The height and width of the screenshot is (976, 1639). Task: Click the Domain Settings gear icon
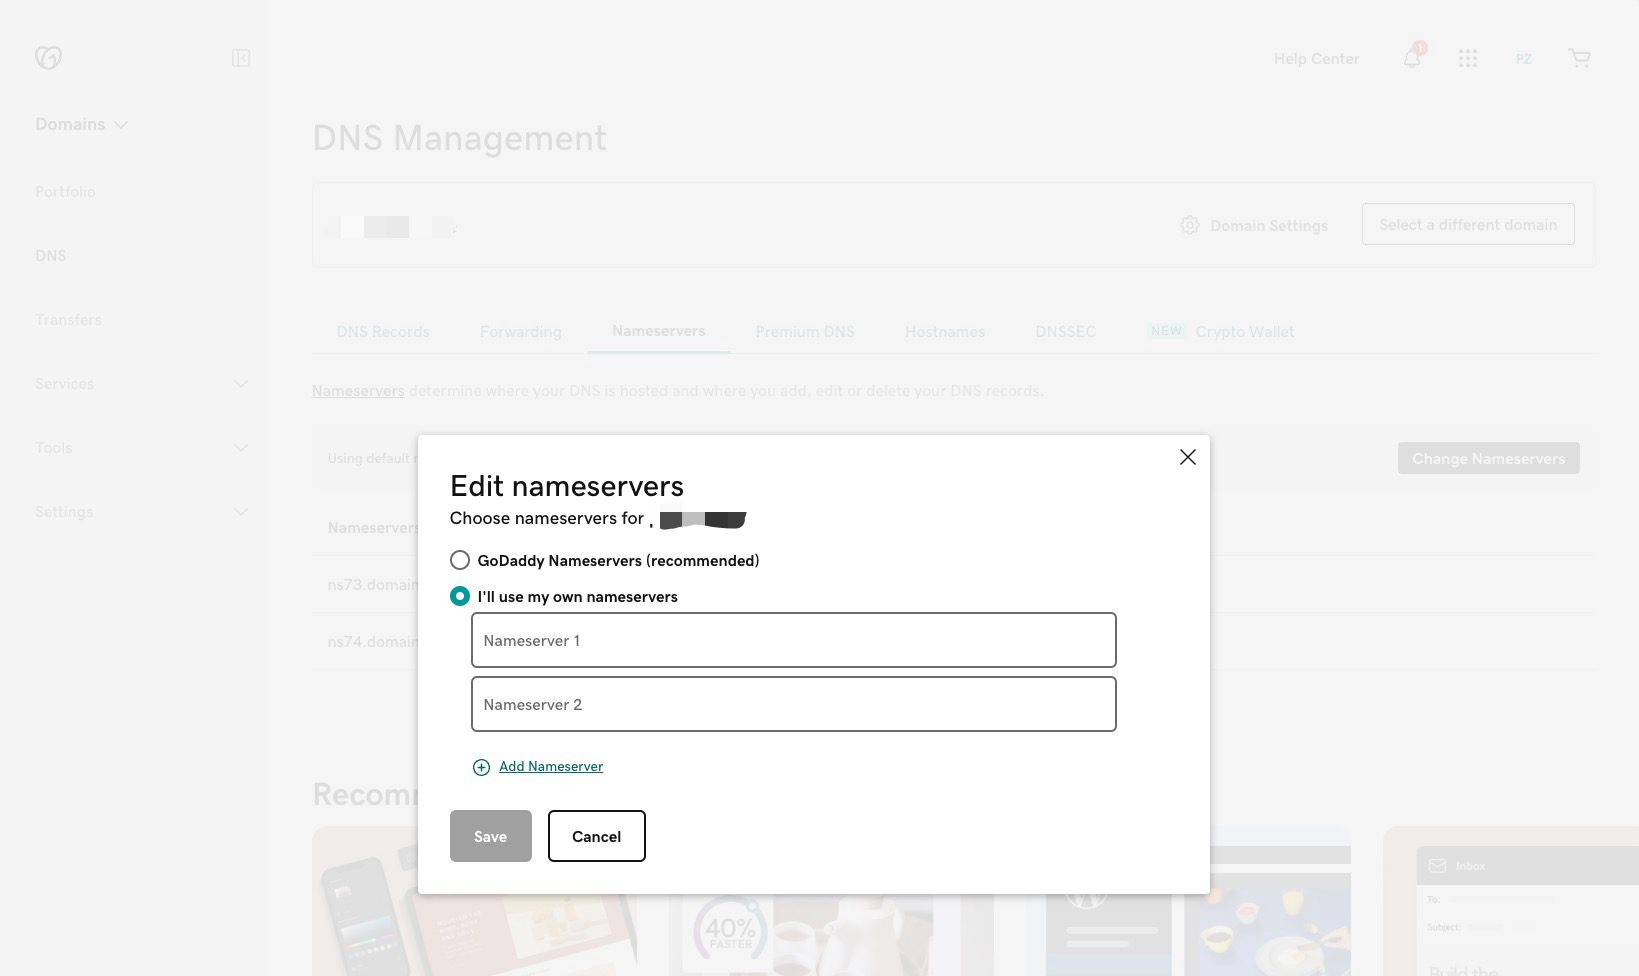(x=1189, y=225)
